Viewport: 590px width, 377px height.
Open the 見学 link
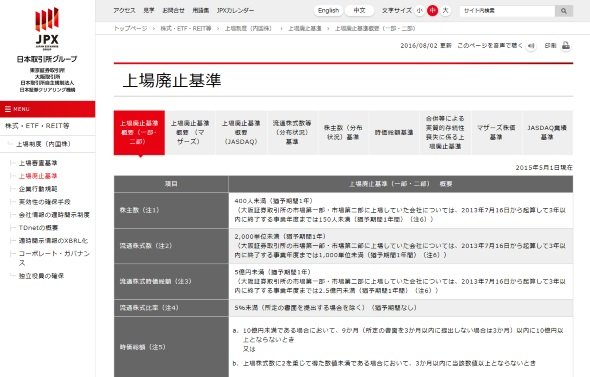[x=149, y=11]
